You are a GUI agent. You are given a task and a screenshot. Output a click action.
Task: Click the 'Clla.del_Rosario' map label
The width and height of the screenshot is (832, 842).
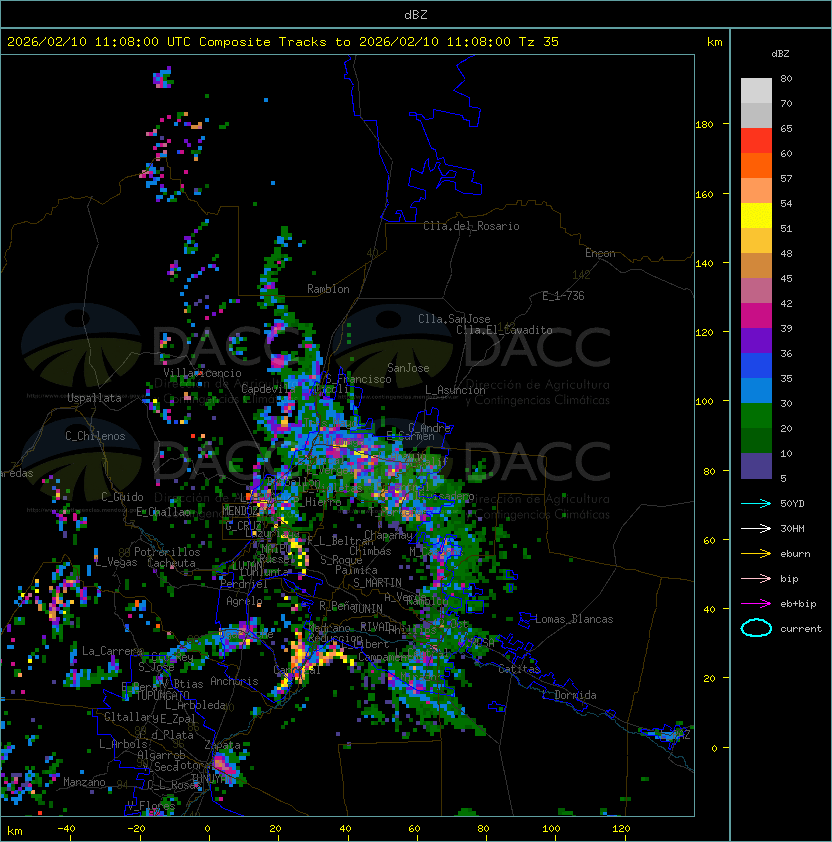(x=471, y=226)
